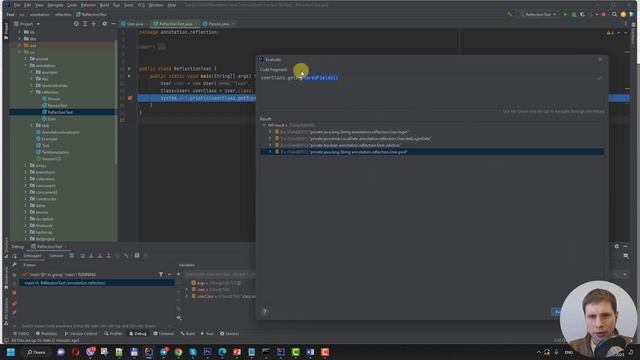Image resolution: width=640 pixels, height=360 pixels.
Task: Click the Locate/Select Opened File icon in Project panel
Action: (76, 24)
